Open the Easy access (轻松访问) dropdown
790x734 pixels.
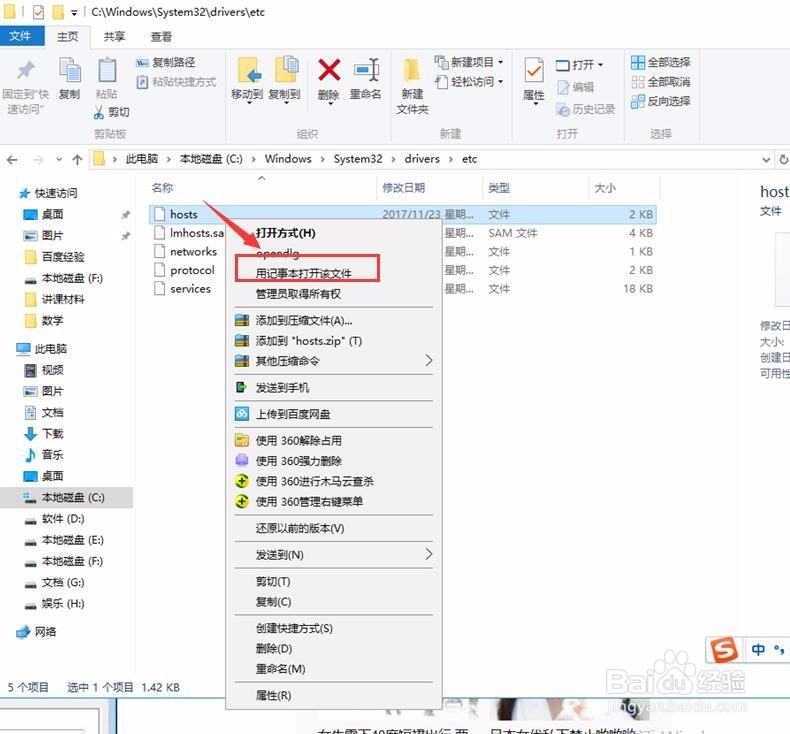(469, 81)
